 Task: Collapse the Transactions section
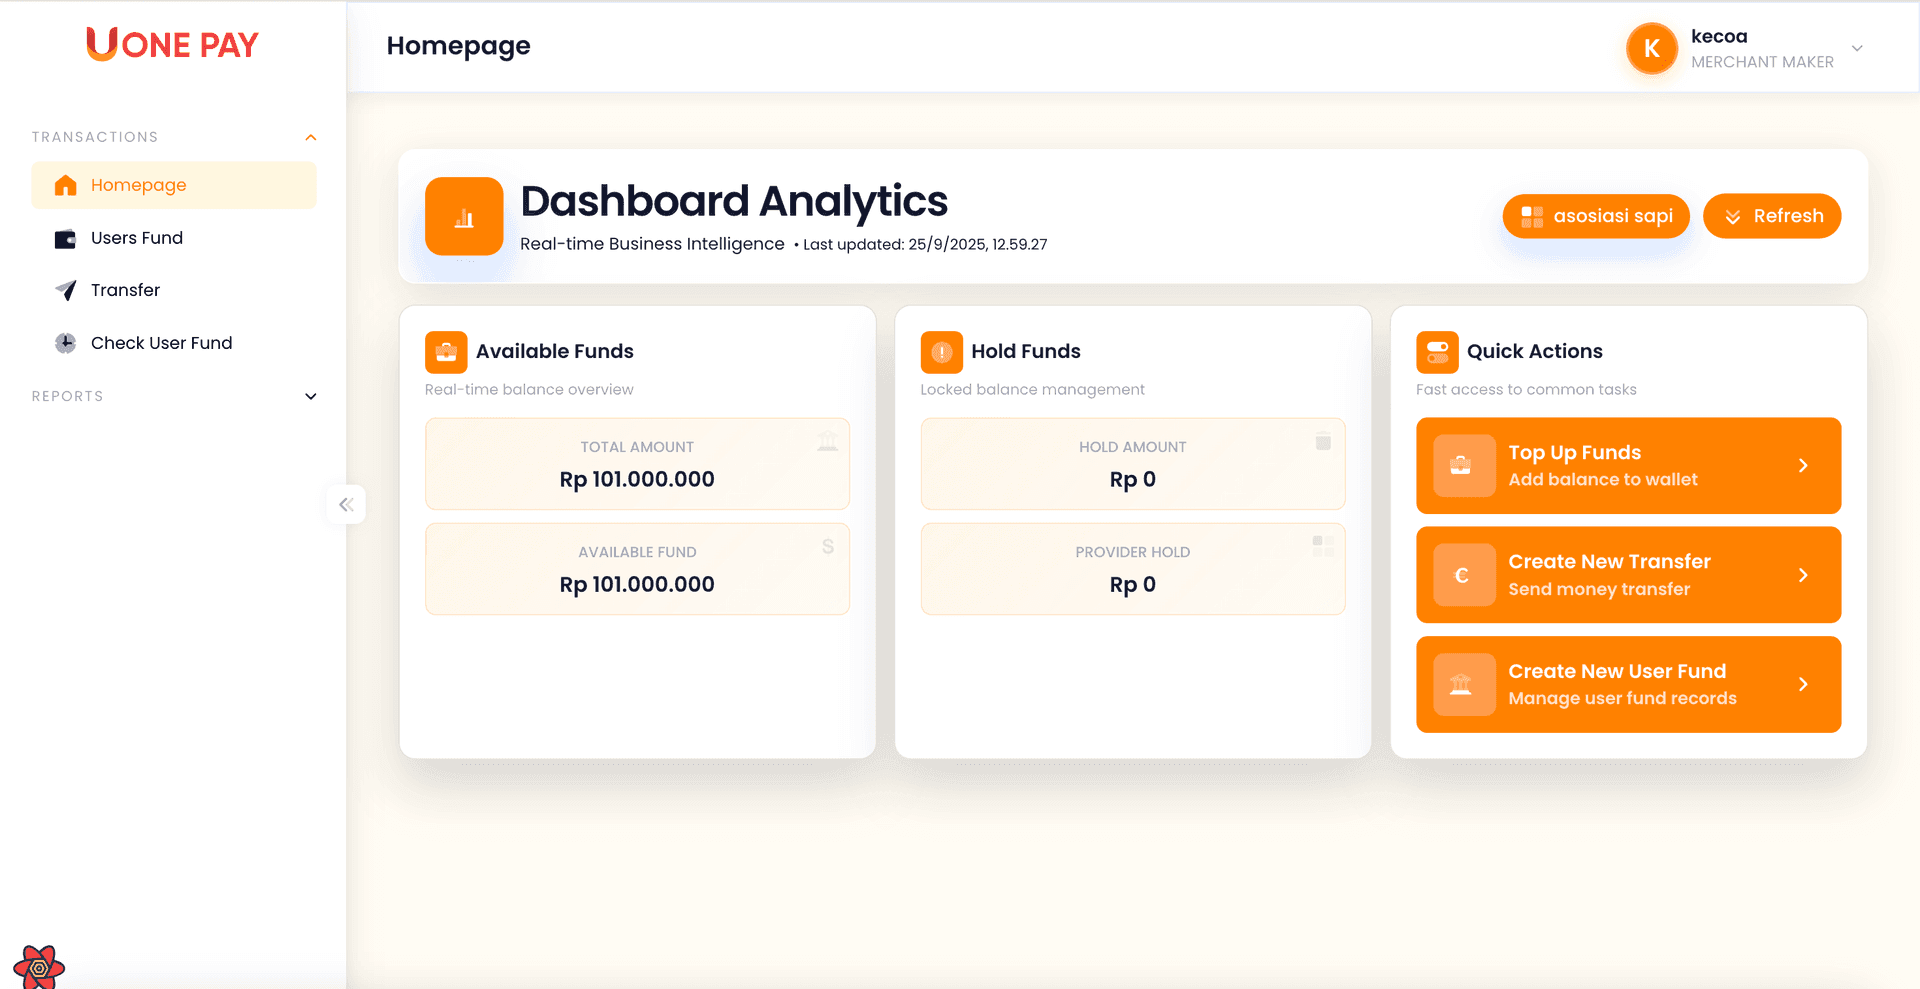[x=311, y=137]
